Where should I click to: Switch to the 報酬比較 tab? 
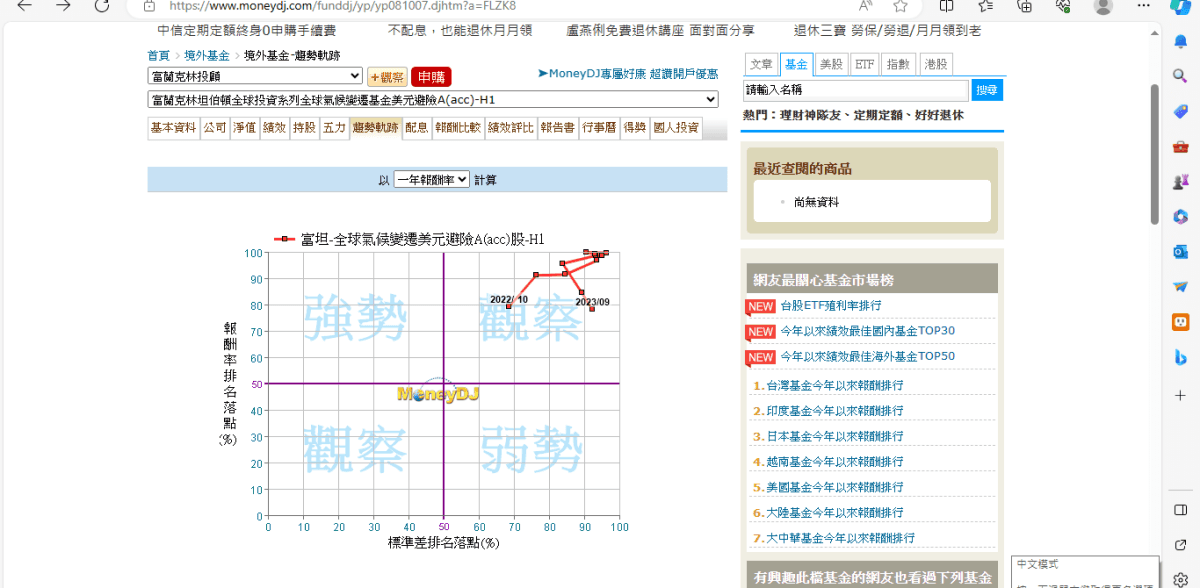(x=458, y=128)
